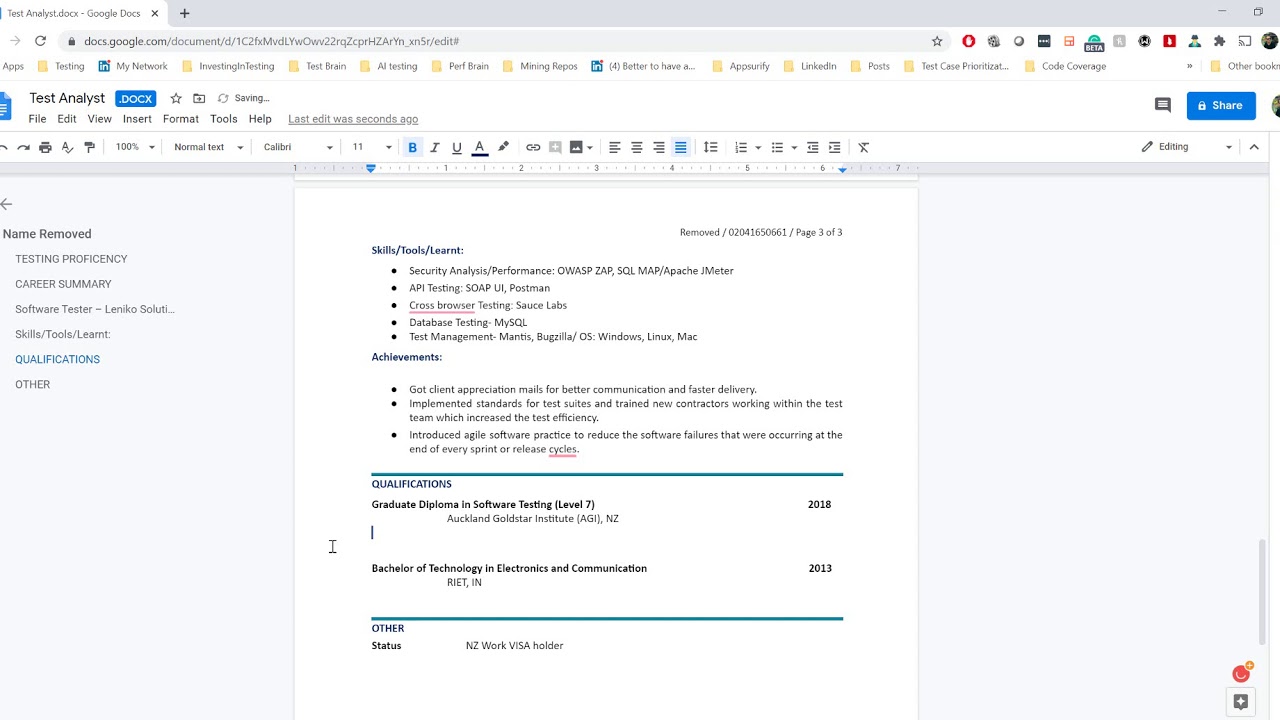Click the browser address bar URL
Viewport: 1280px width, 720px height.
pyautogui.click(x=272, y=41)
